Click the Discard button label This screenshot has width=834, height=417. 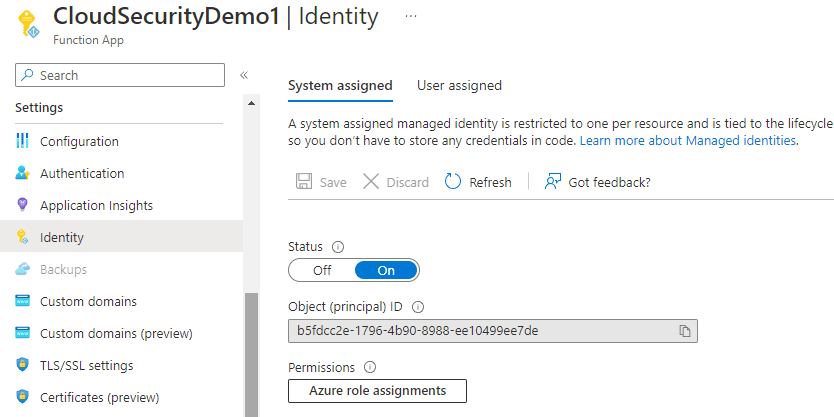(407, 182)
